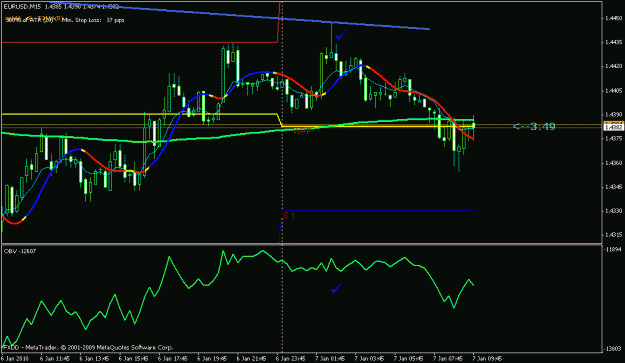
Task: Select the blue S1 horizontal support line
Action: tap(378, 210)
